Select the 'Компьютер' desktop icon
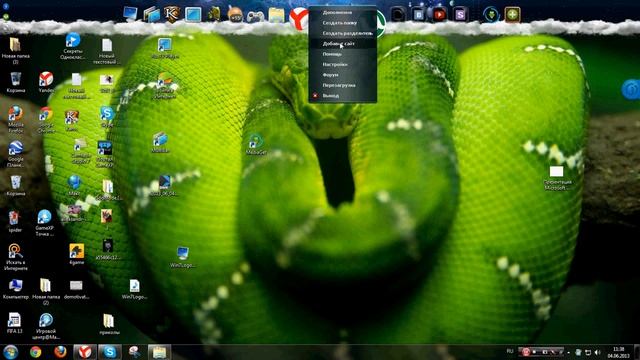 [16, 289]
